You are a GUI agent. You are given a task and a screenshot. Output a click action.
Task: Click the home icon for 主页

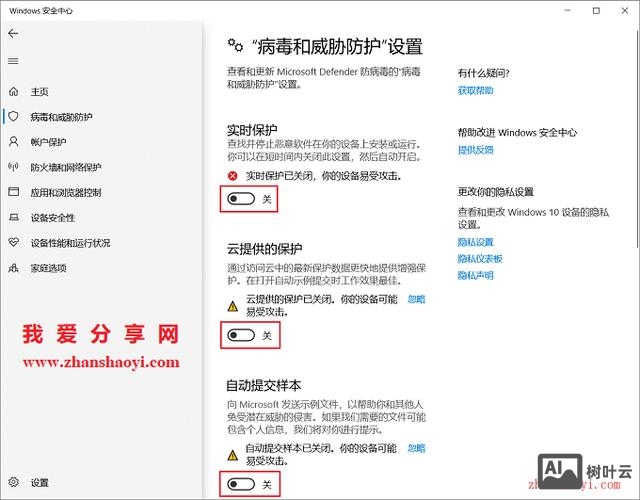pyautogui.click(x=13, y=91)
